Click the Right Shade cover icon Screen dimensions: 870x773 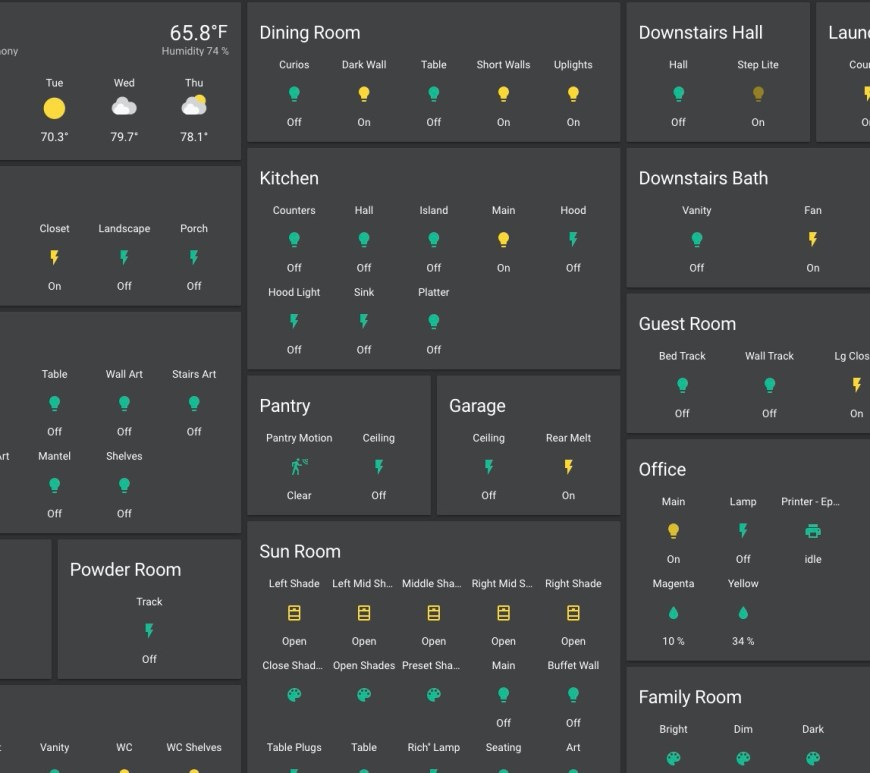pos(573,612)
